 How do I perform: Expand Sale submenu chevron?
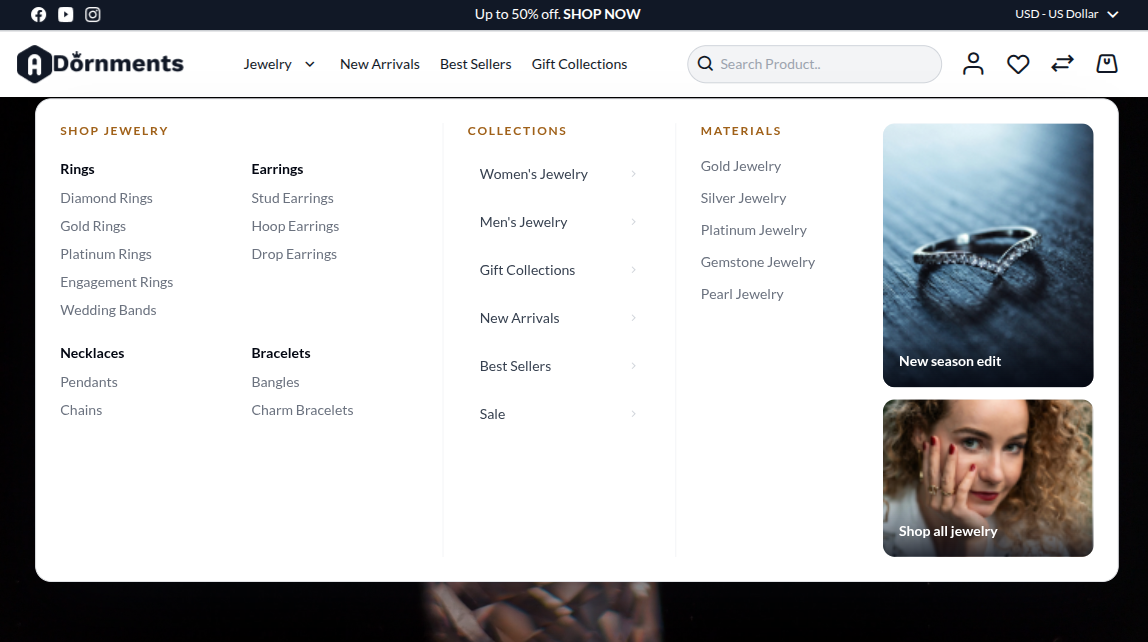633,414
